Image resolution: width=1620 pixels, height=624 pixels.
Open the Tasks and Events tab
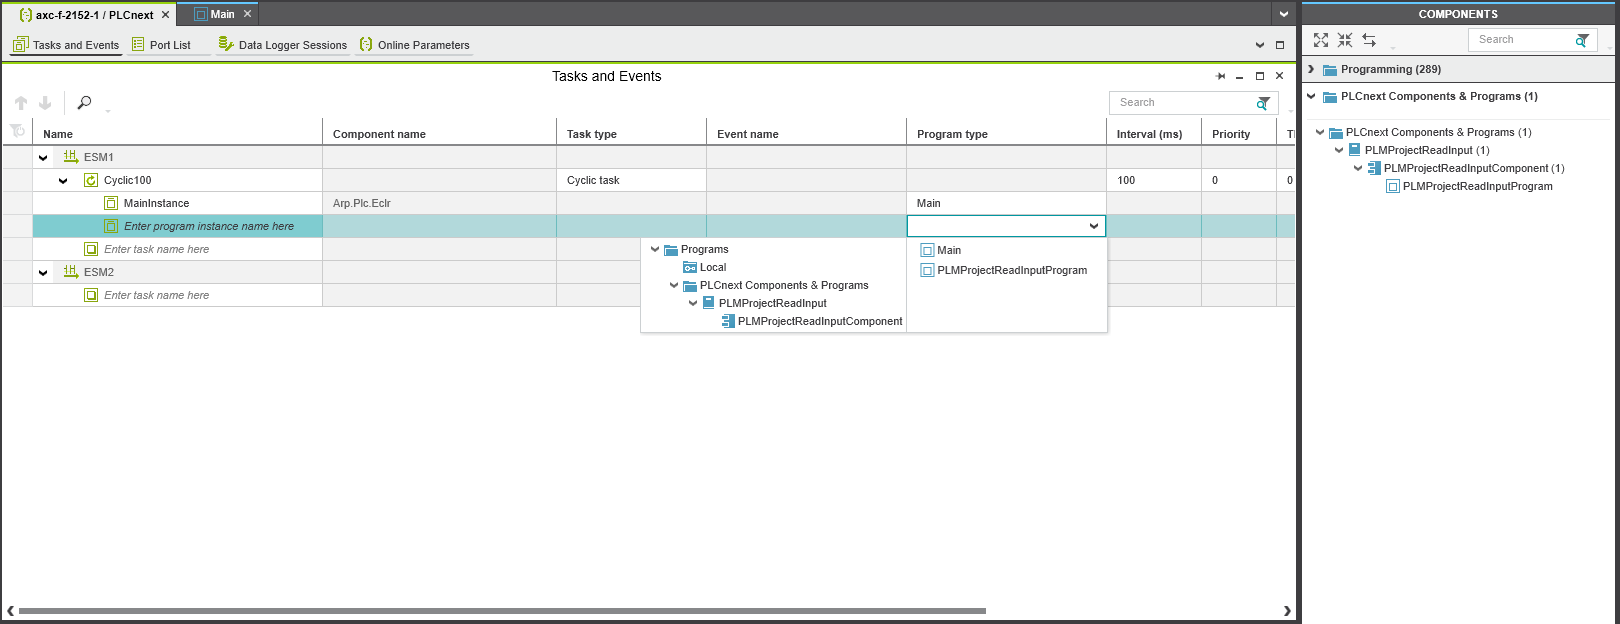tap(66, 45)
